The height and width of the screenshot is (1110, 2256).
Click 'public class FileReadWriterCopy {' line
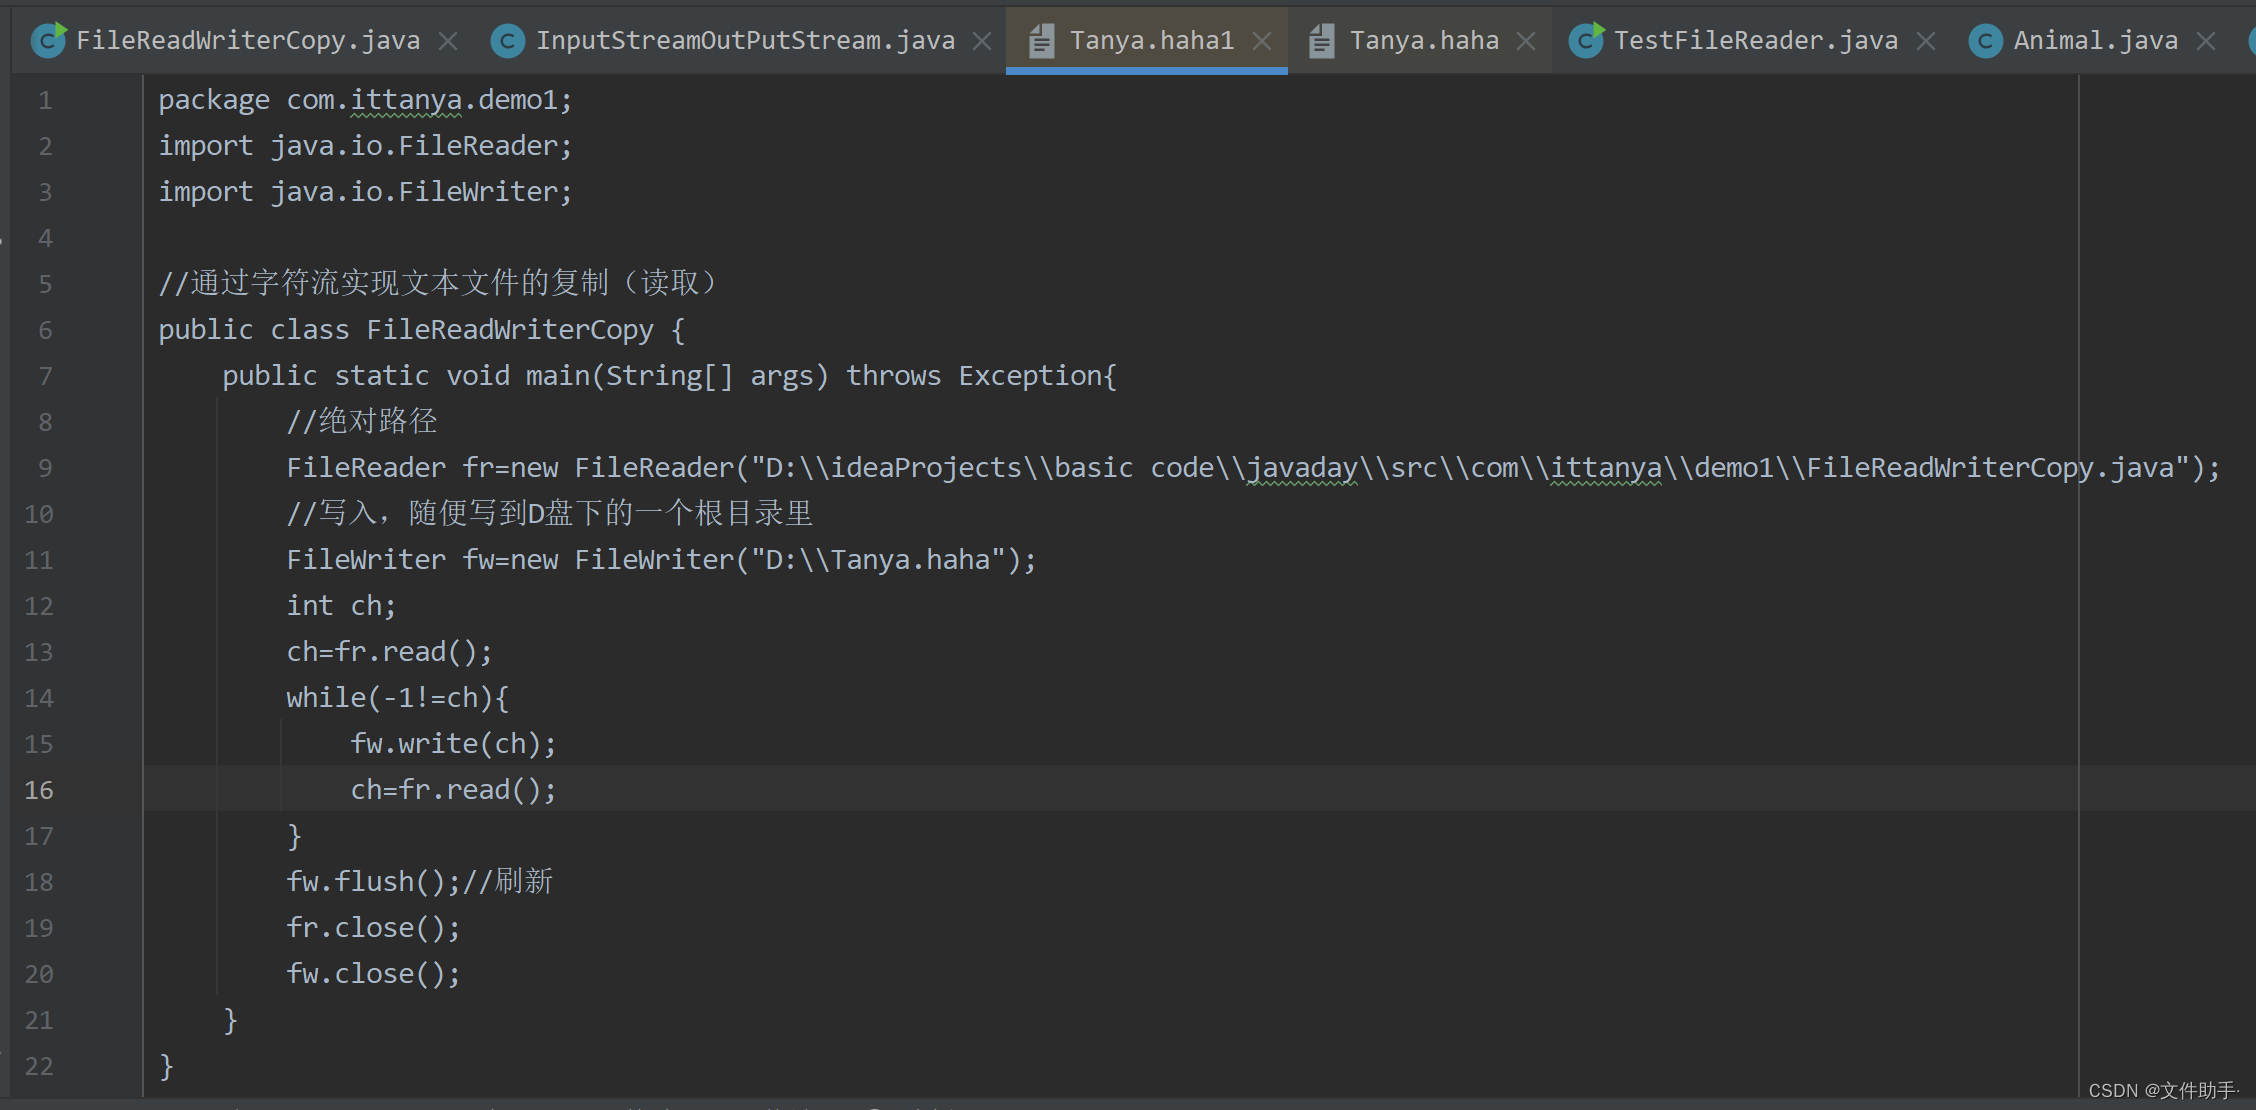(x=421, y=330)
